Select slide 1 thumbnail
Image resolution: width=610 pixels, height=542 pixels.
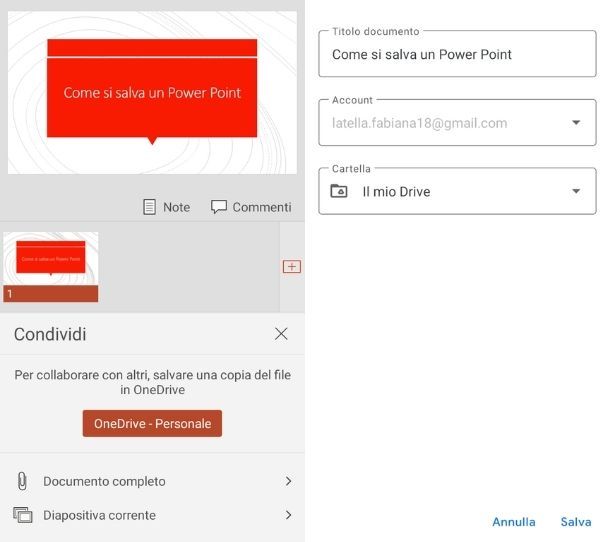(x=51, y=267)
